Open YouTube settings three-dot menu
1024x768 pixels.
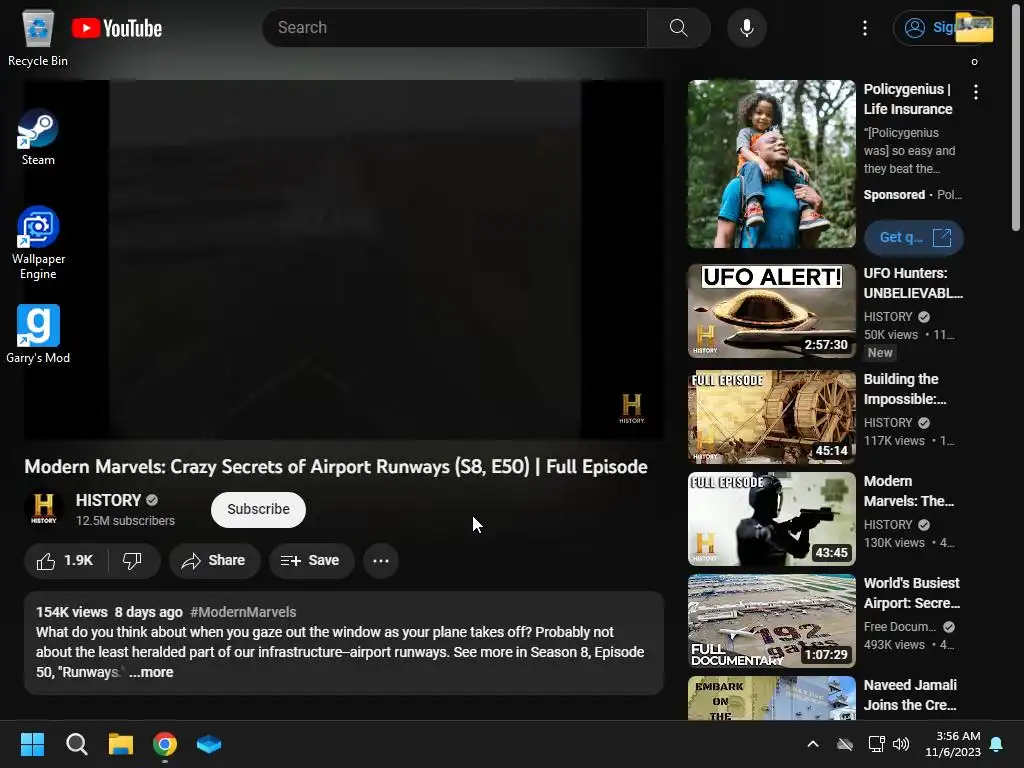coord(865,27)
